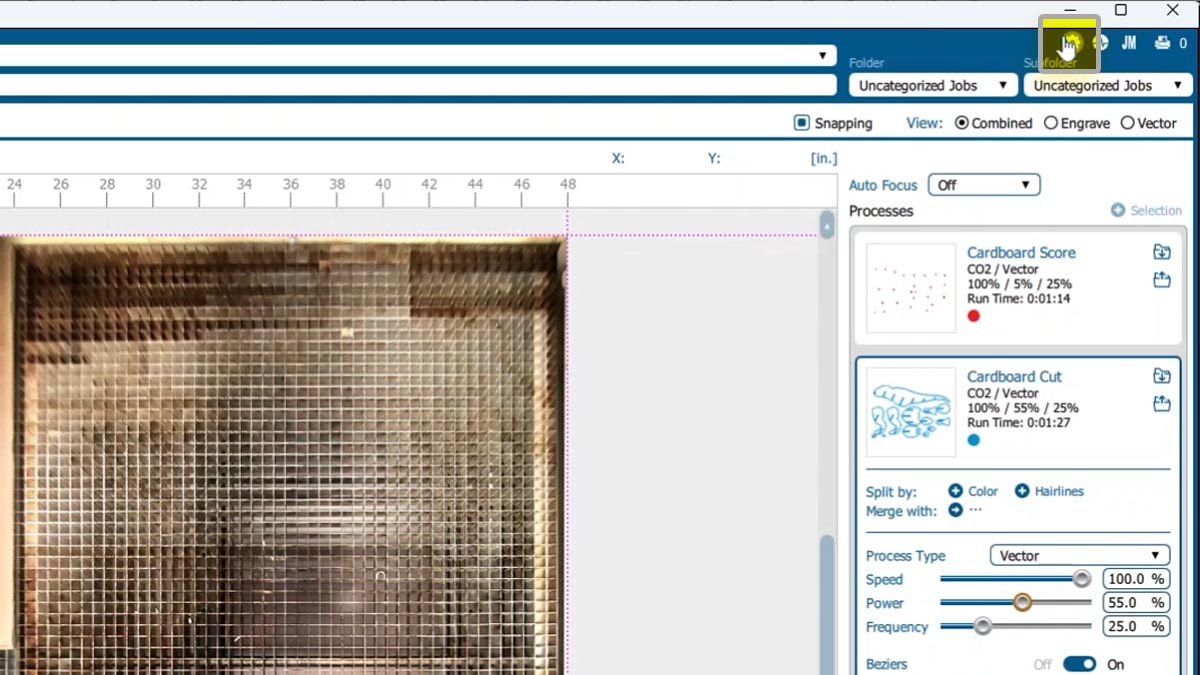The height and width of the screenshot is (675, 1200).
Task: Open the Process Type dropdown
Action: 1079,556
